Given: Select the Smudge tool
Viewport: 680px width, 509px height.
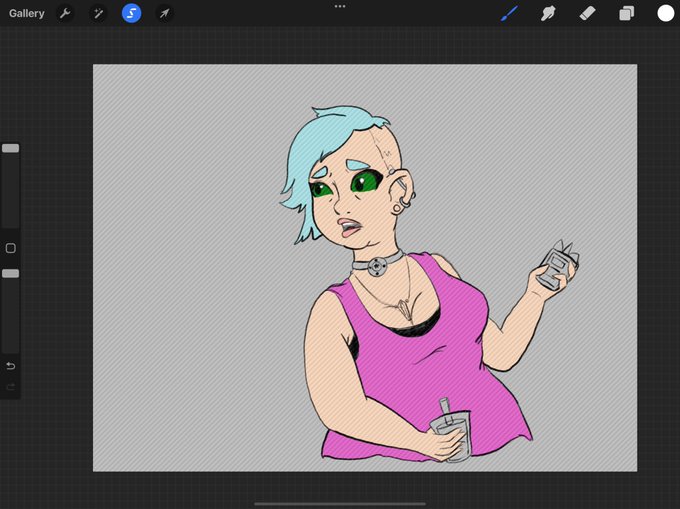Looking at the screenshot, I should (548, 13).
